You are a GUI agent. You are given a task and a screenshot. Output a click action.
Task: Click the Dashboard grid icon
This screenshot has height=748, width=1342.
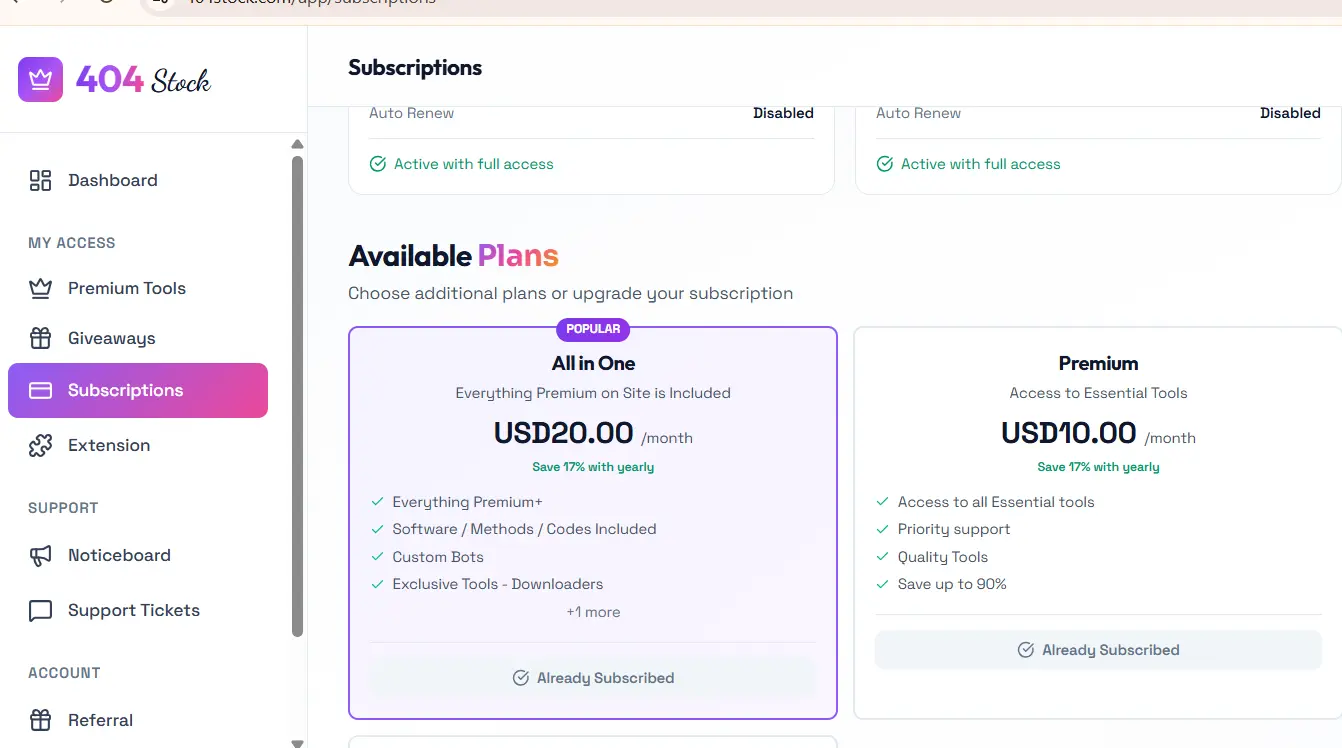tap(40, 180)
